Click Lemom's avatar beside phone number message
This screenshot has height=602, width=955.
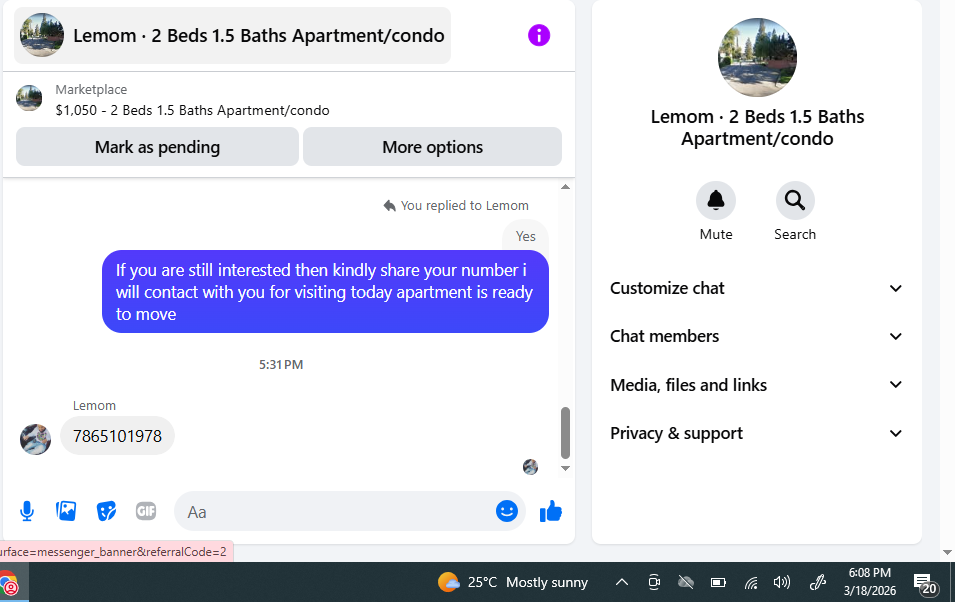pyautogui.click(x=35, y=439)
